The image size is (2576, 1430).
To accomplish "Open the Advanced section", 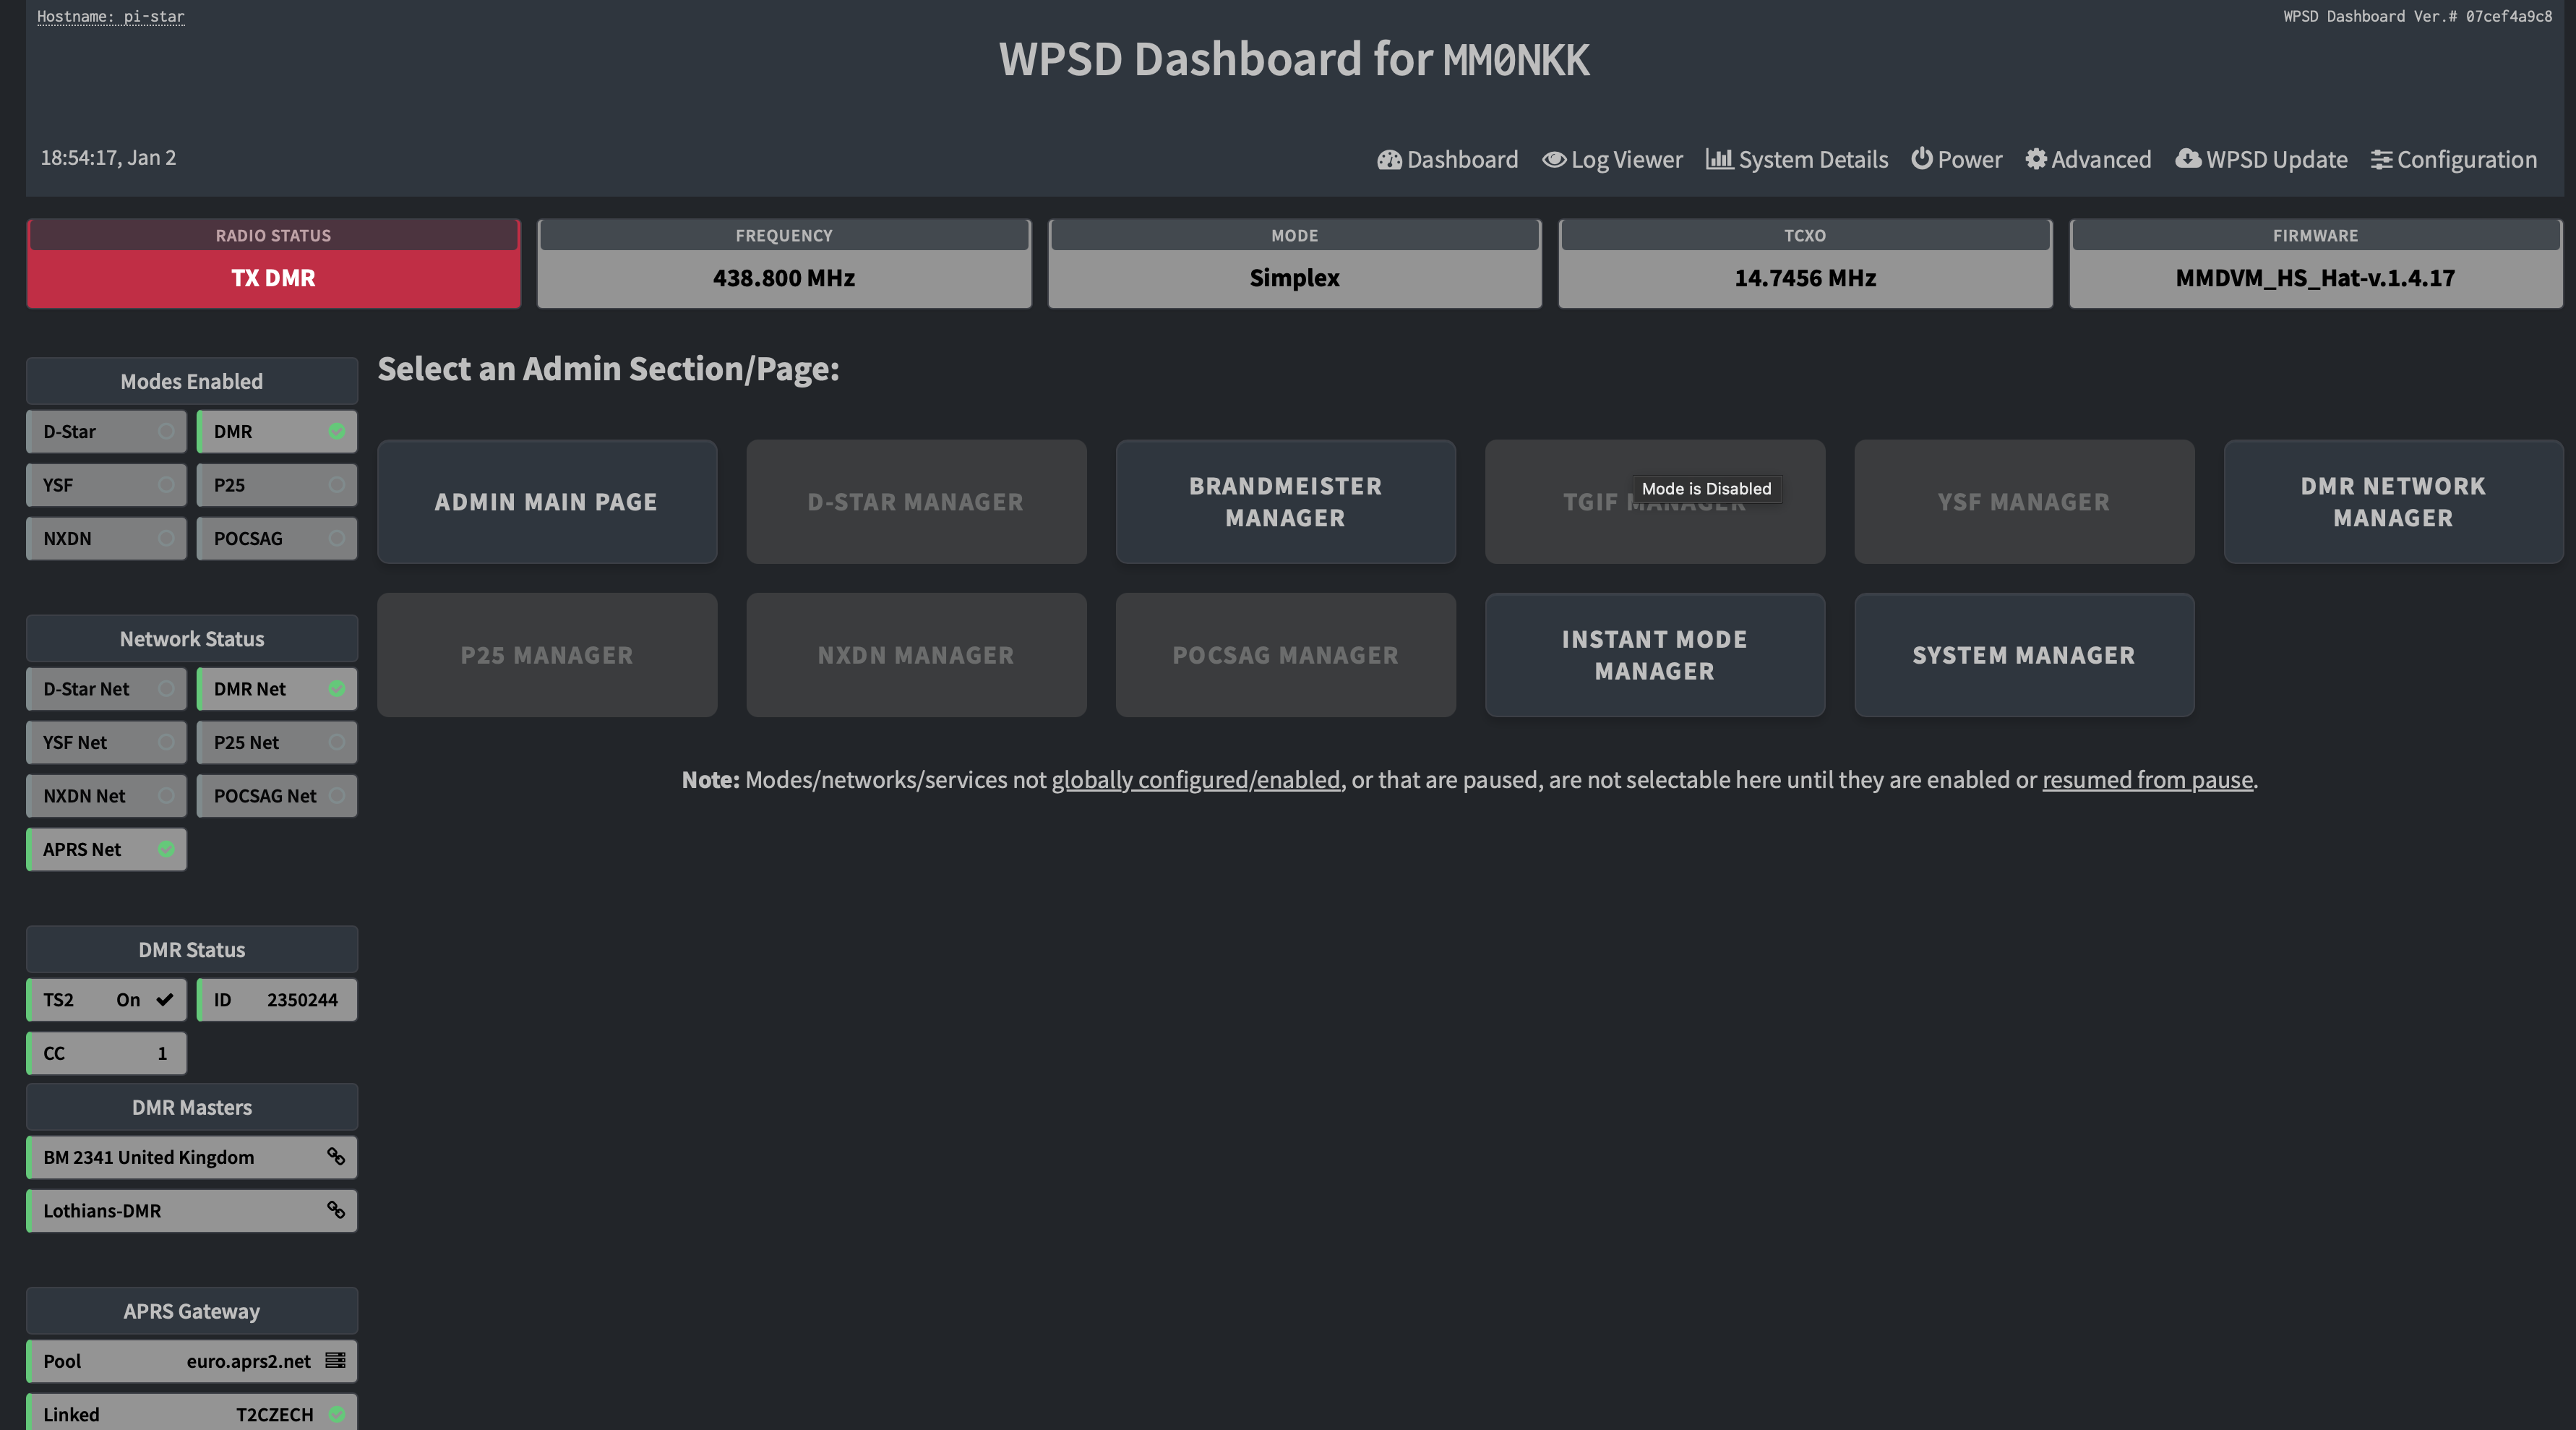I will (x=2088, y=160).
